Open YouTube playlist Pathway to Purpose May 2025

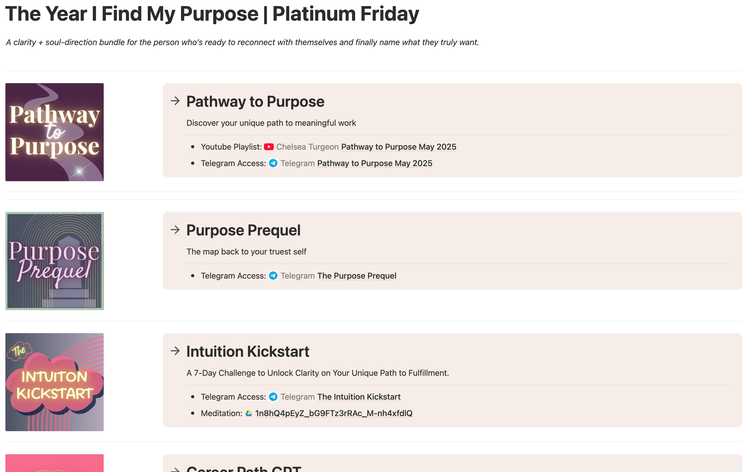tap(398, 147)
